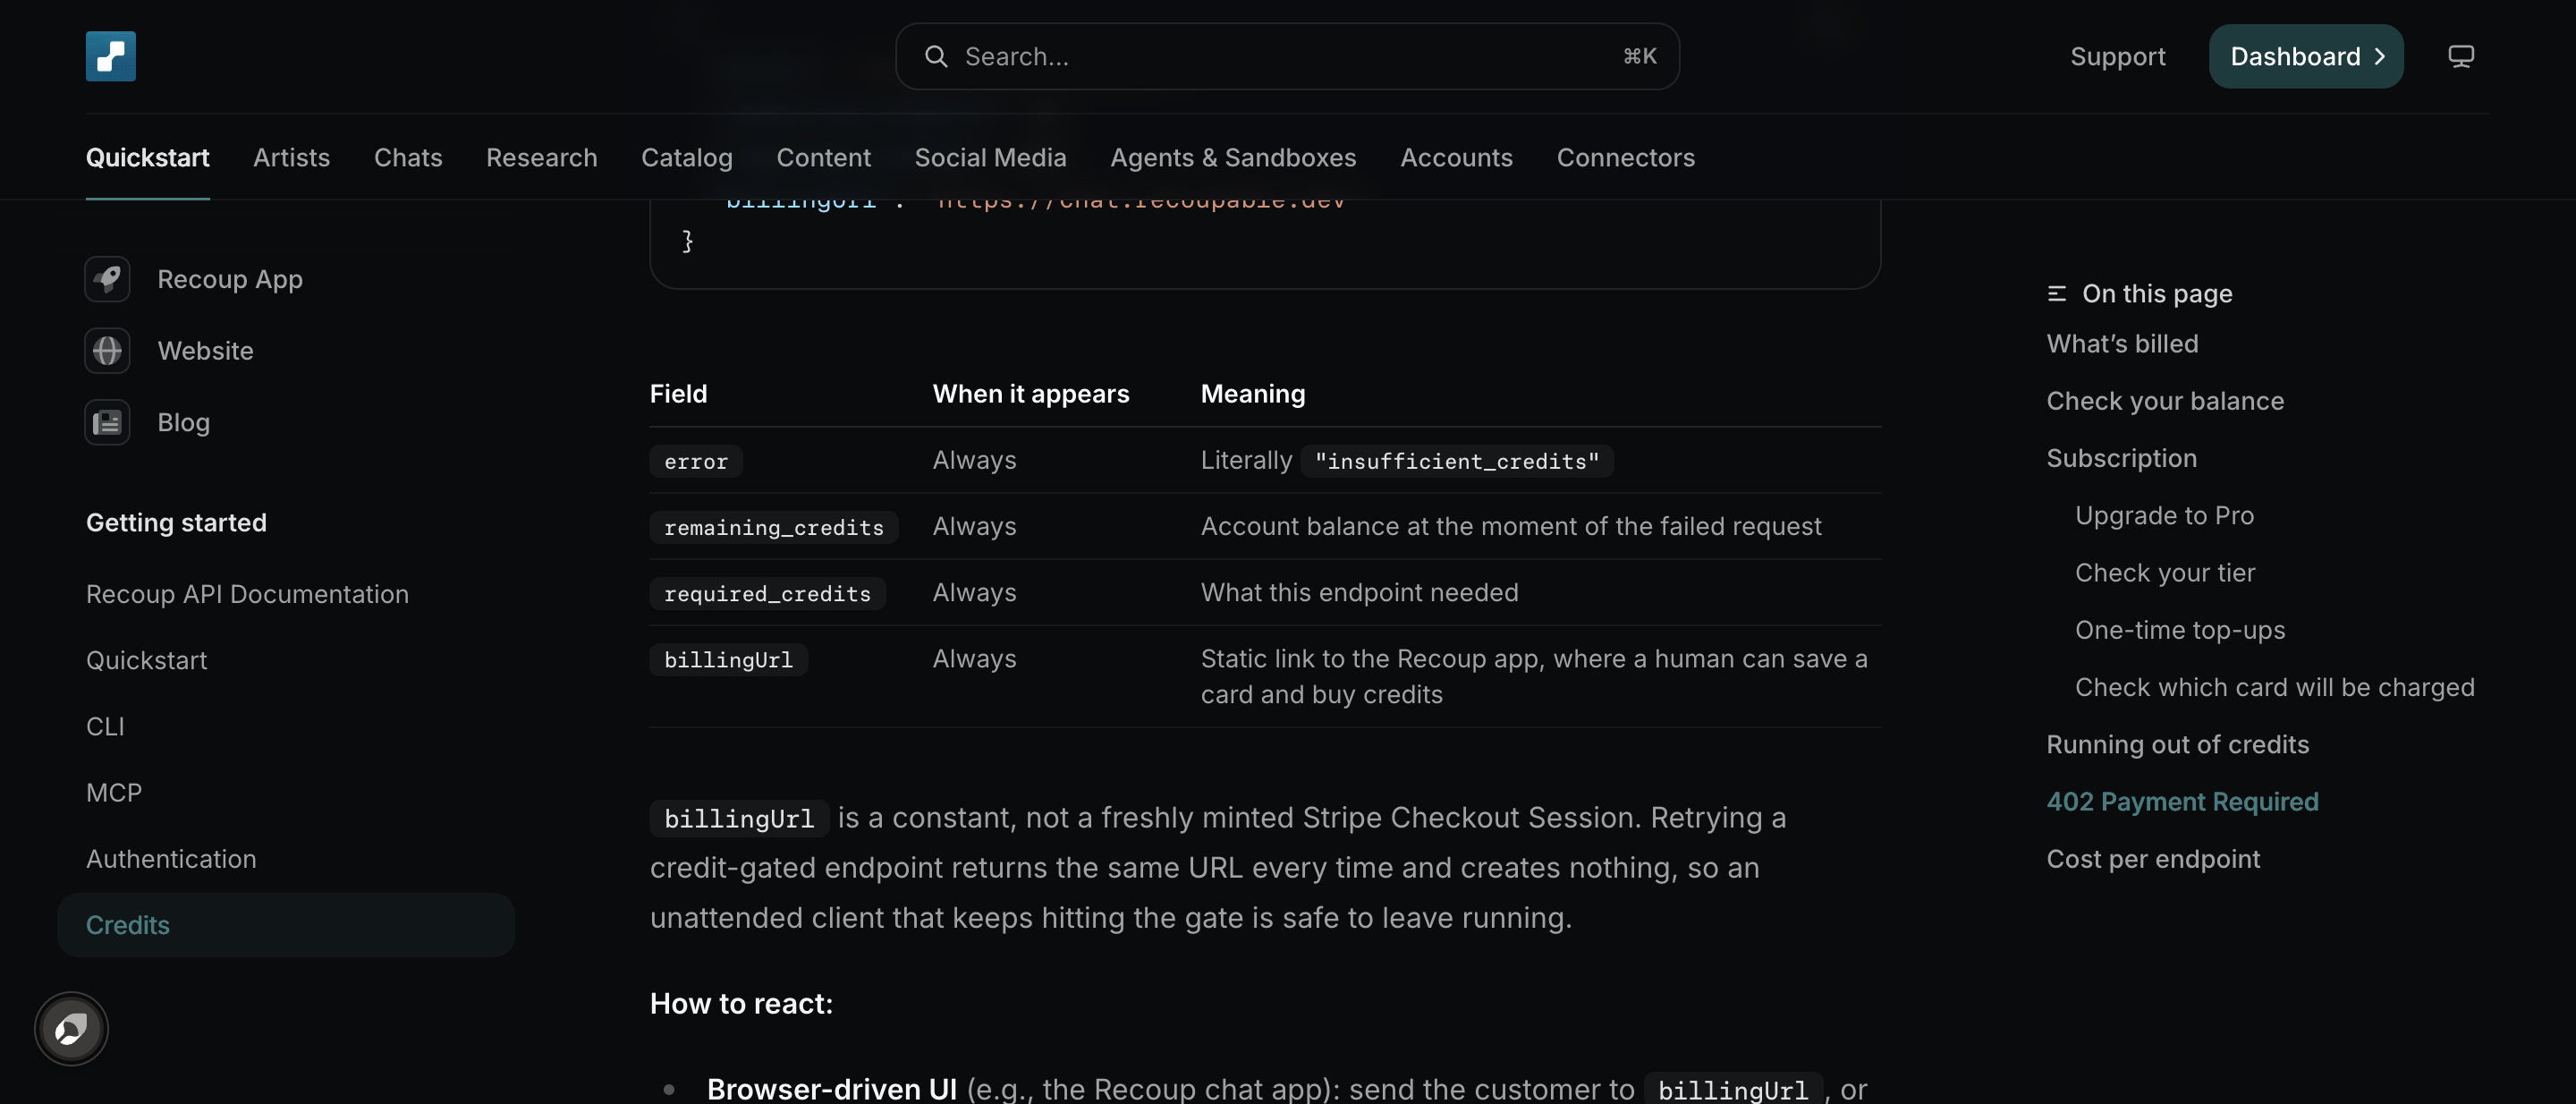Focus the Search docs field
The width and height of the screenshot is (2576, 1104).
pos(1287,56)
